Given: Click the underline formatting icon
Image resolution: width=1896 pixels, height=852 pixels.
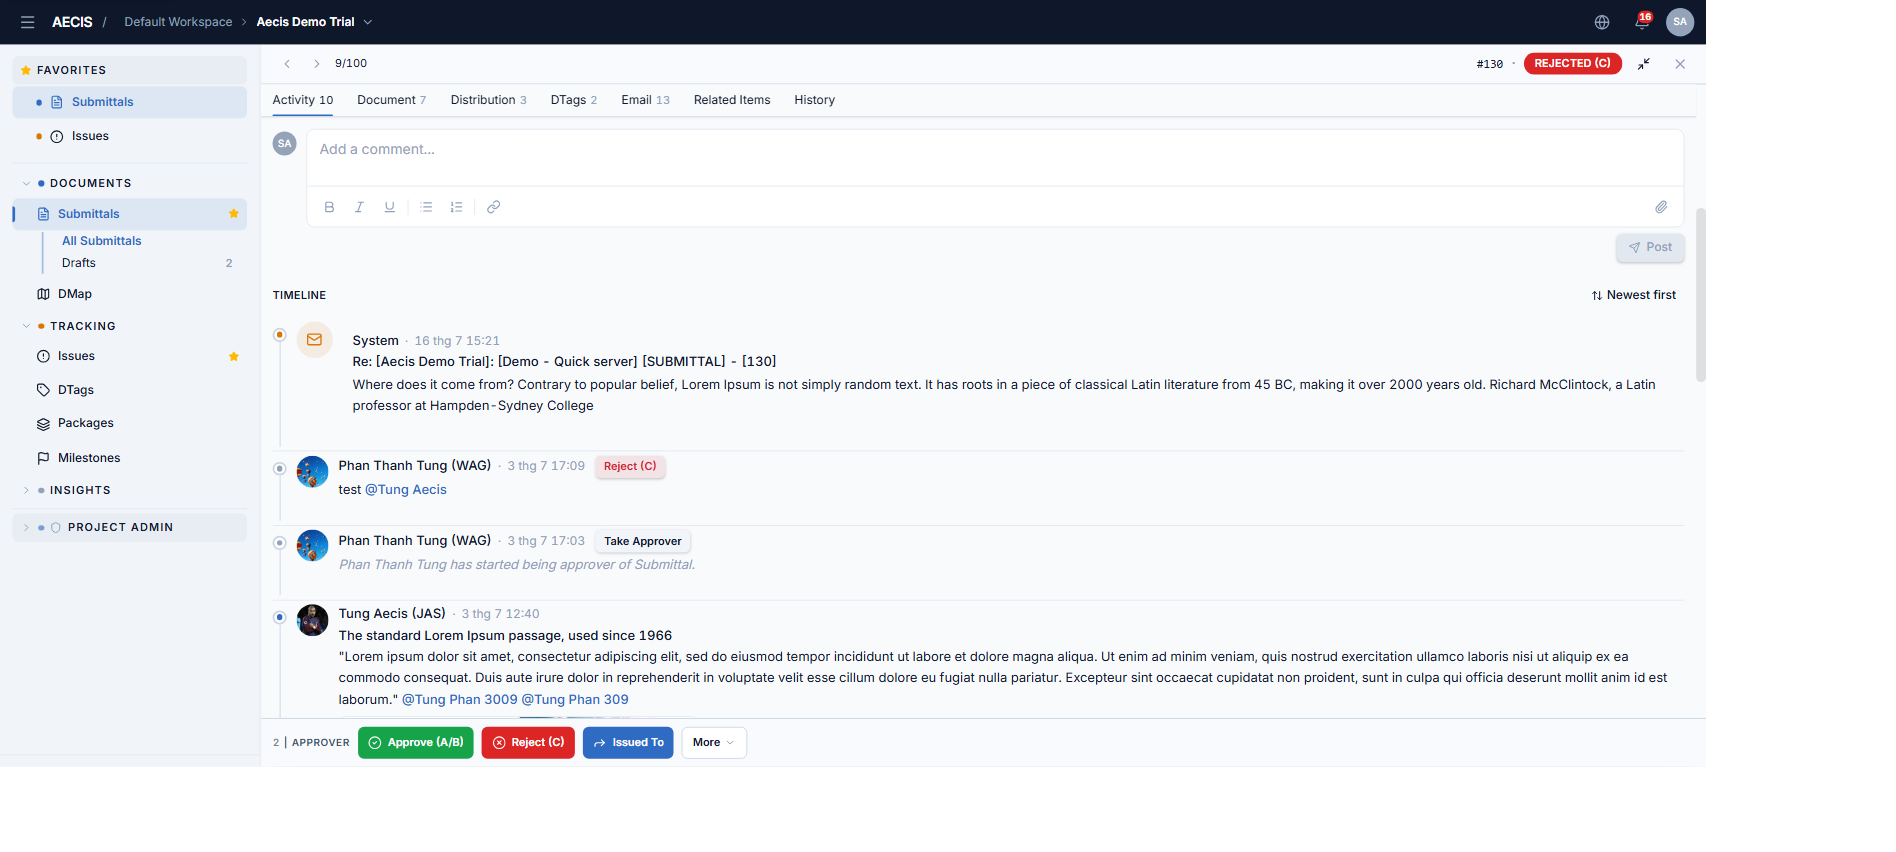Looking at the screenshot, I should click(x=389, y=207).
